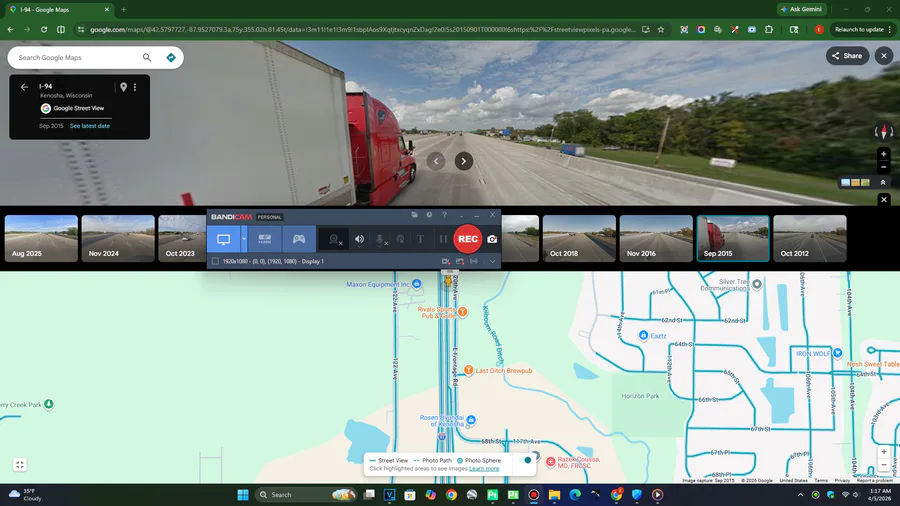Select Oct 2018 Street View thumbnail
Viewport: 900px width, 506px height.
coord(579,239)
